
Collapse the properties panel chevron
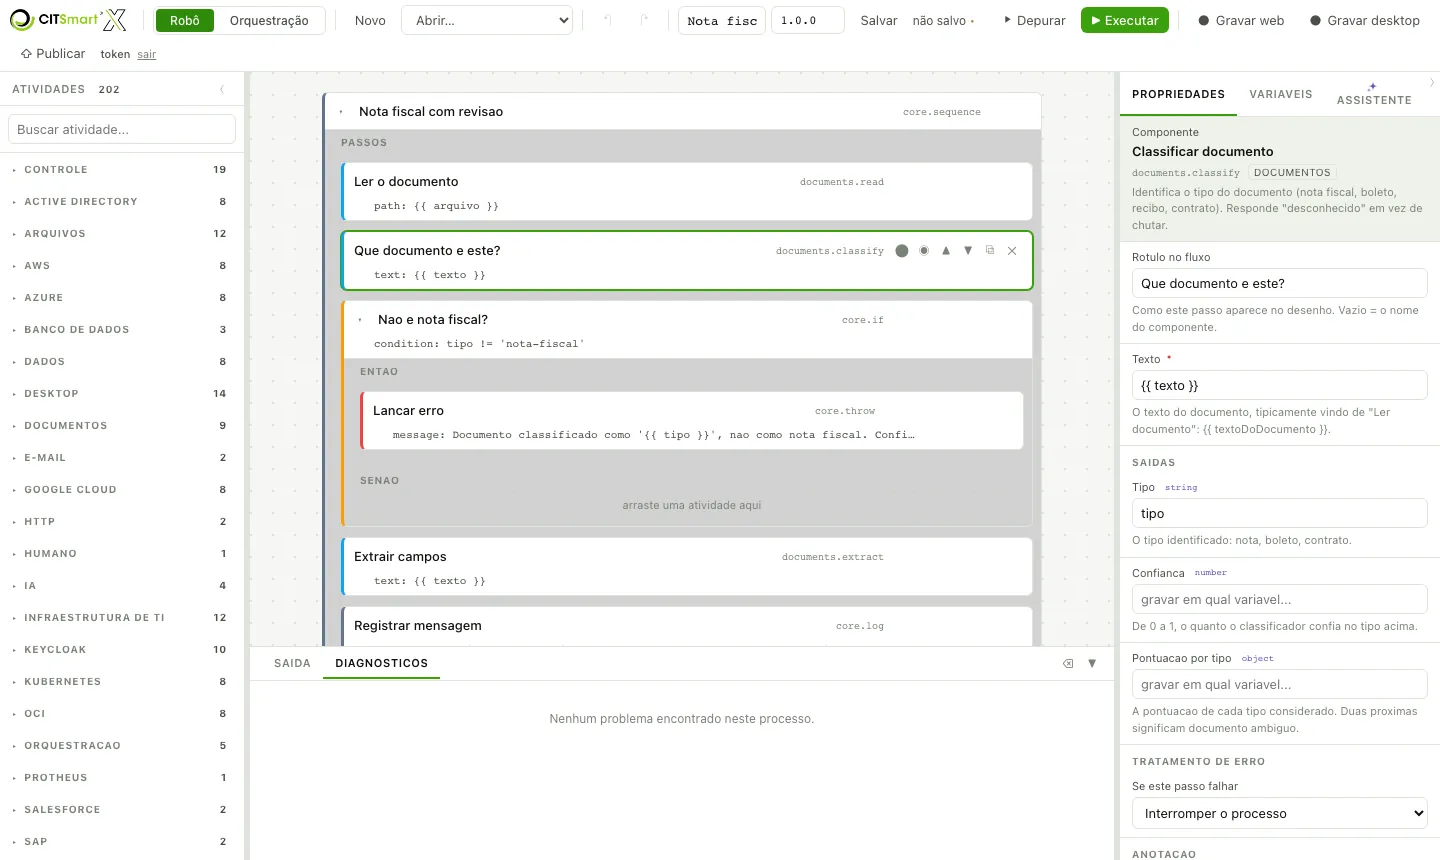(1432, 83)
